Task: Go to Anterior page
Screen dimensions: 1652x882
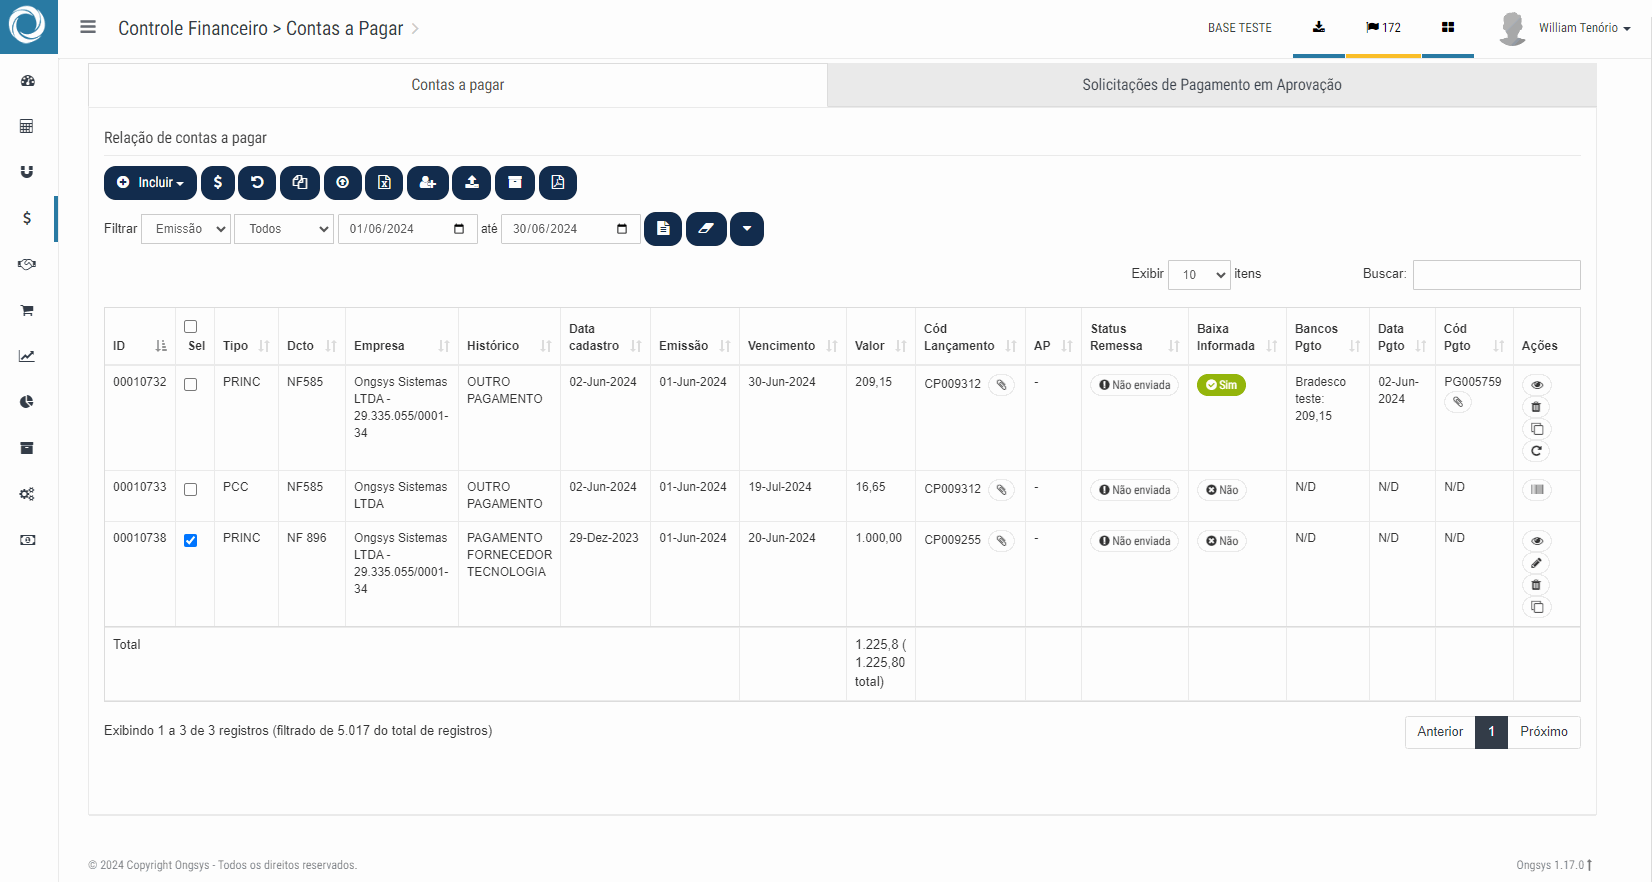Action: tap(1440, 732)
